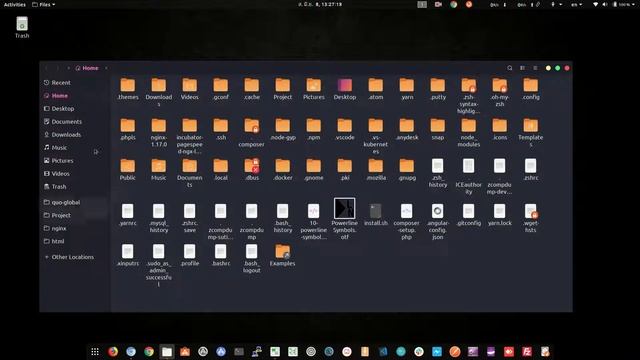Launch Google Chrome from the dock

point(149,351)
